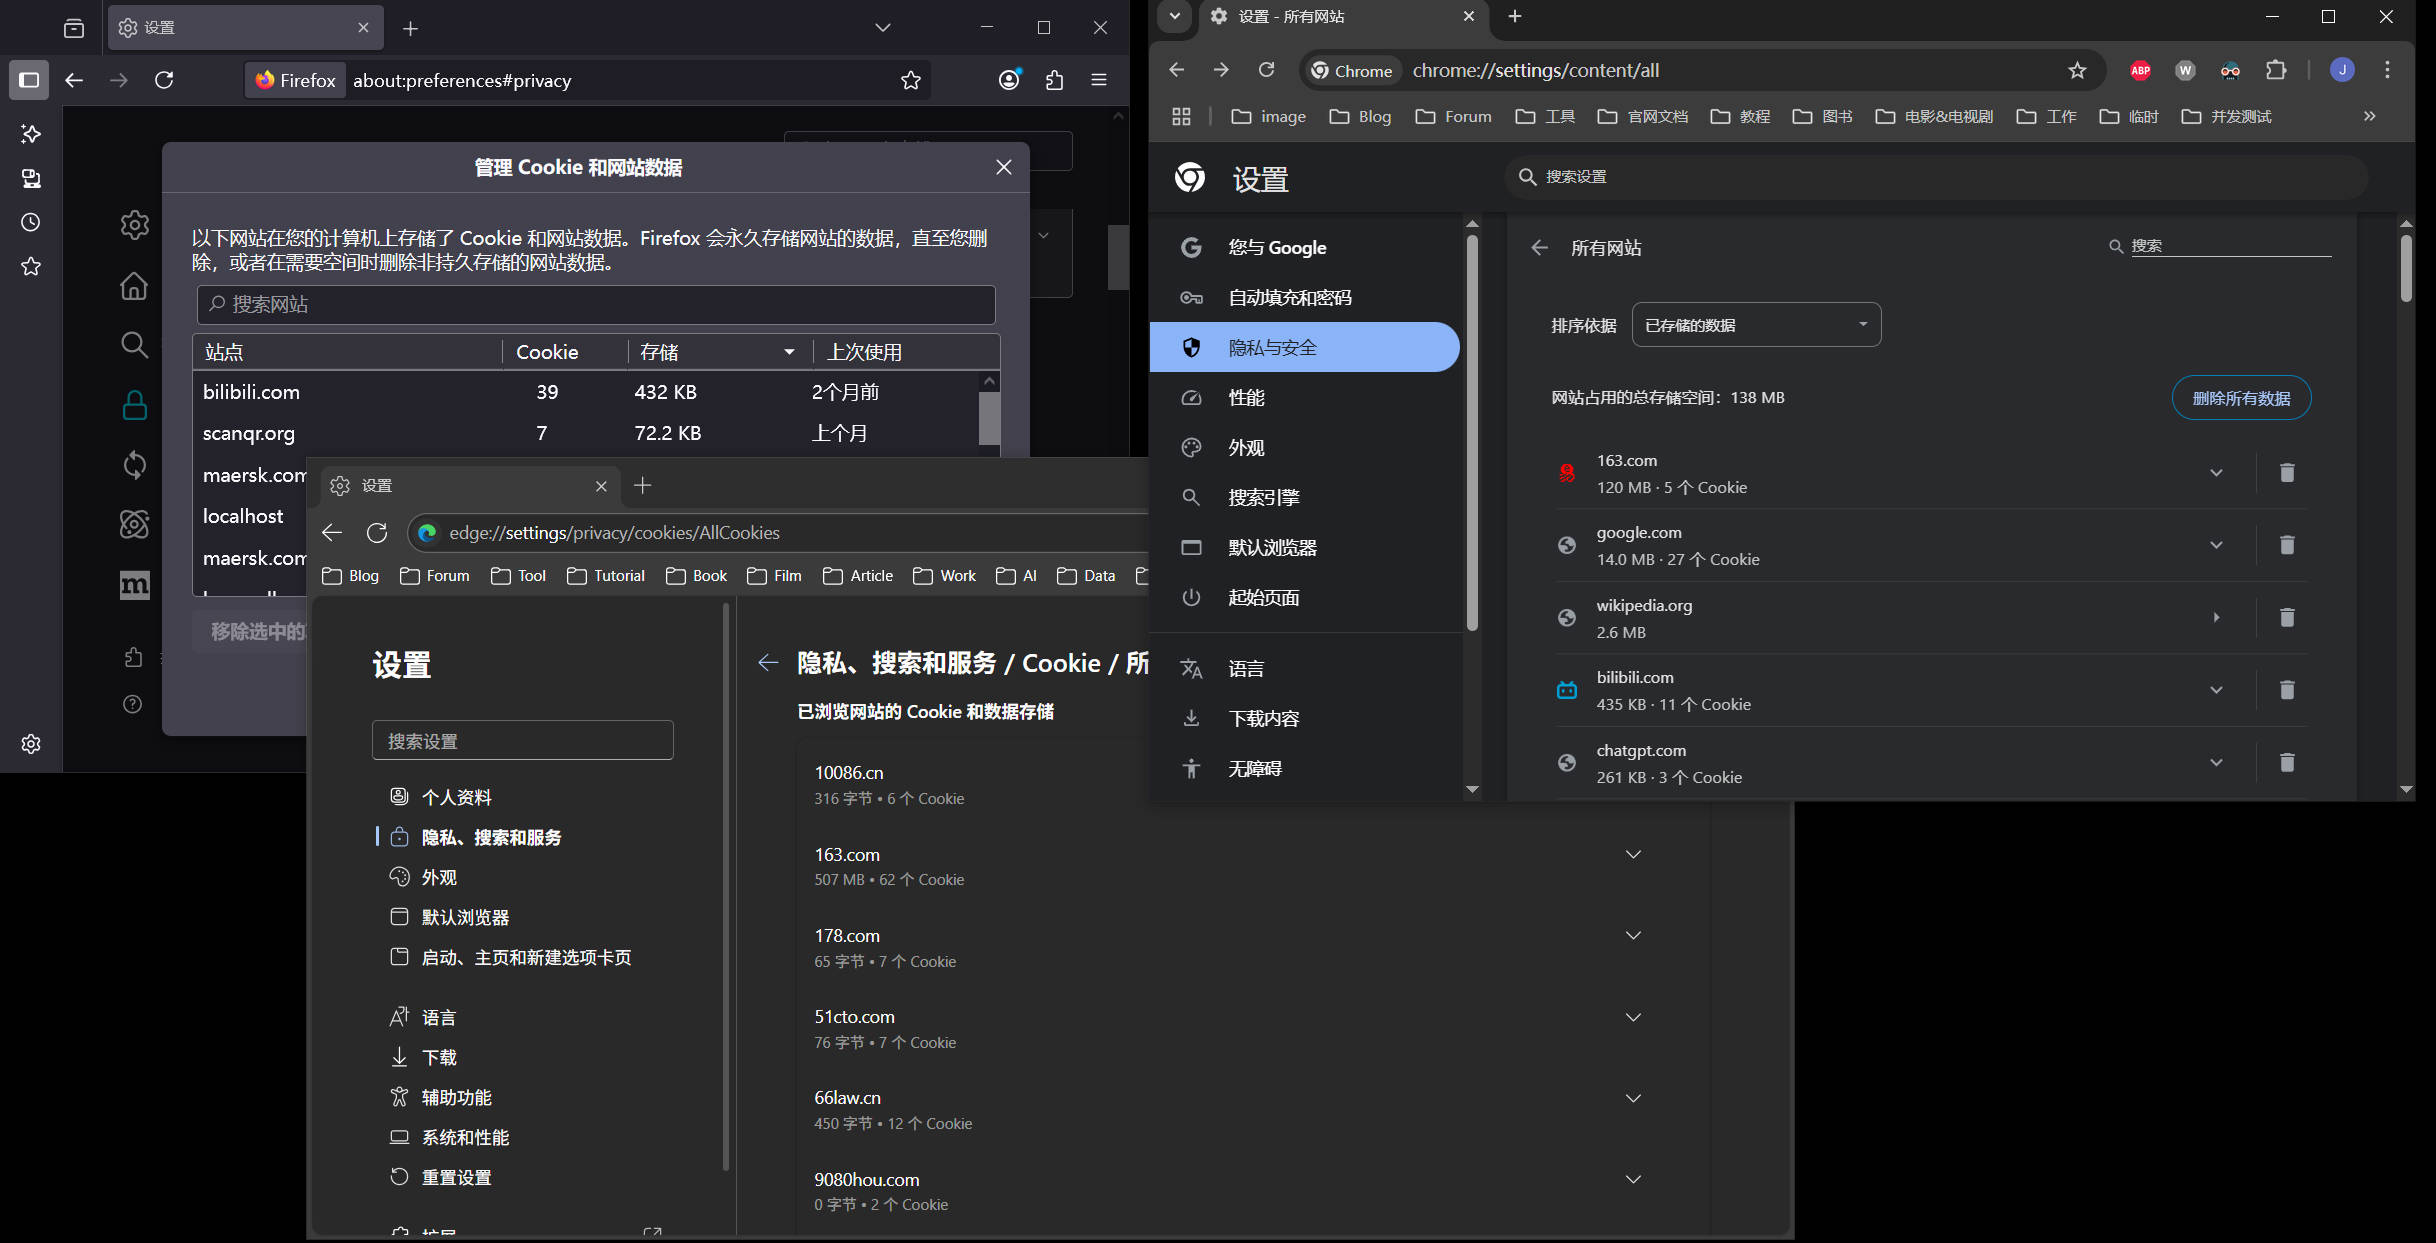
Task: Click Chrome site search field 搜索
Action: (2230, 246)
